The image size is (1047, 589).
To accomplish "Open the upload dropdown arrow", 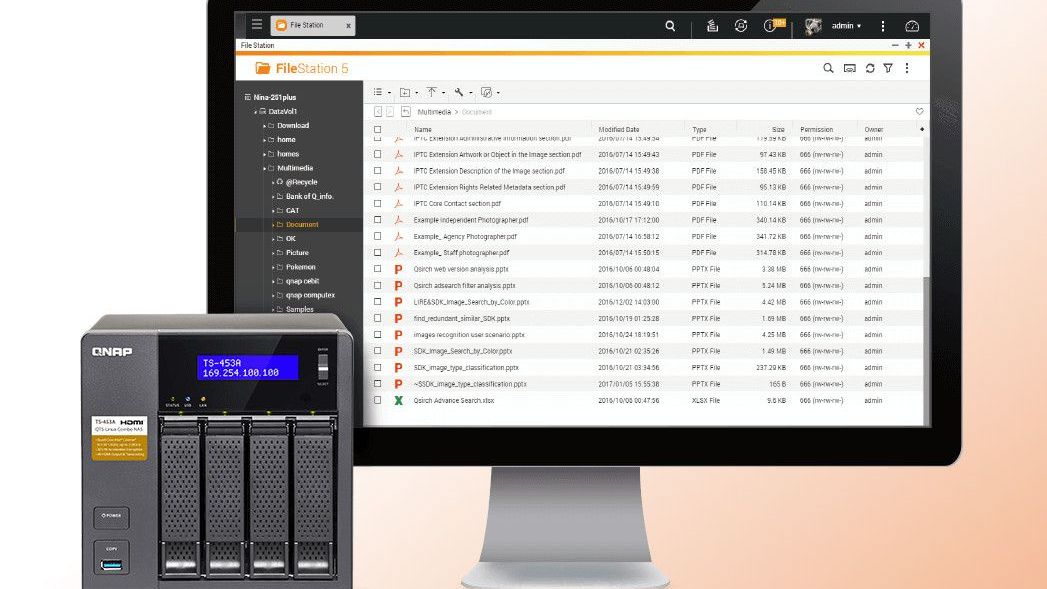I will pyautogui.click(x=443, y=93).
